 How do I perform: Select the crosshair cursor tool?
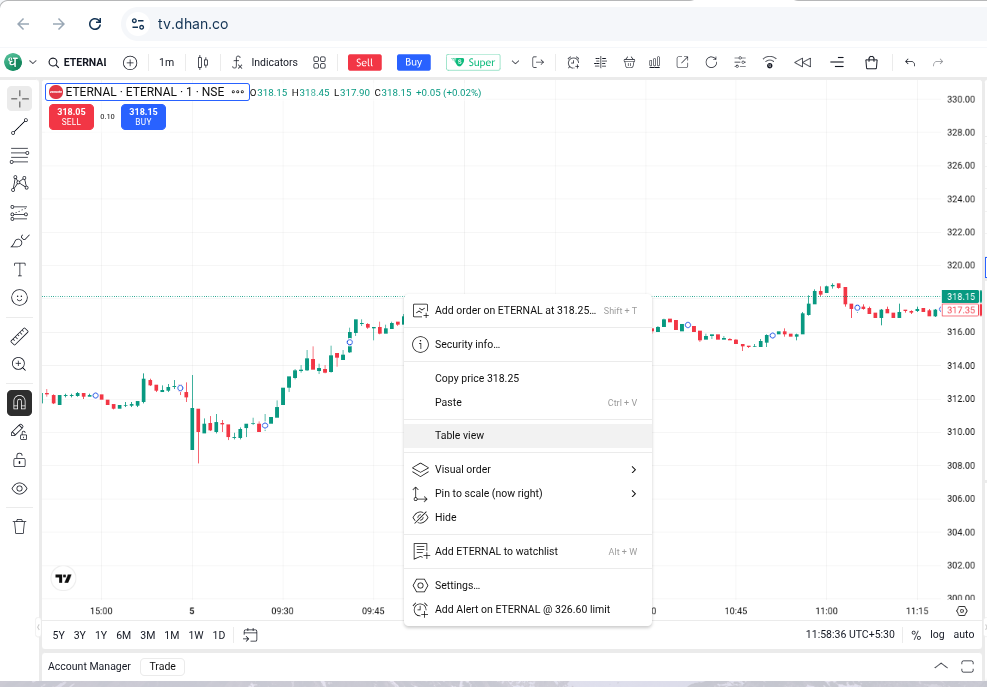tap(20, 98)
